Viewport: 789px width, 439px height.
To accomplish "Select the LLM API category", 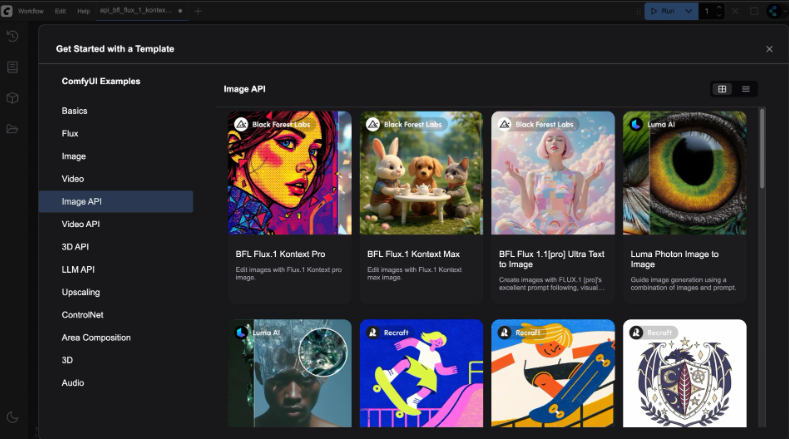I will pos(116,269).
